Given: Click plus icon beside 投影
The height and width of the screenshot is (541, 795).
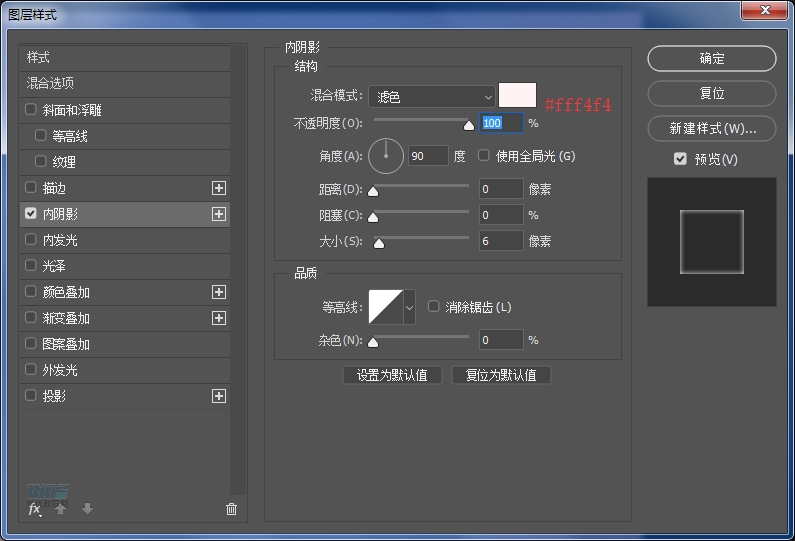Looking at the screenshot, I should (x=219, y=396).
